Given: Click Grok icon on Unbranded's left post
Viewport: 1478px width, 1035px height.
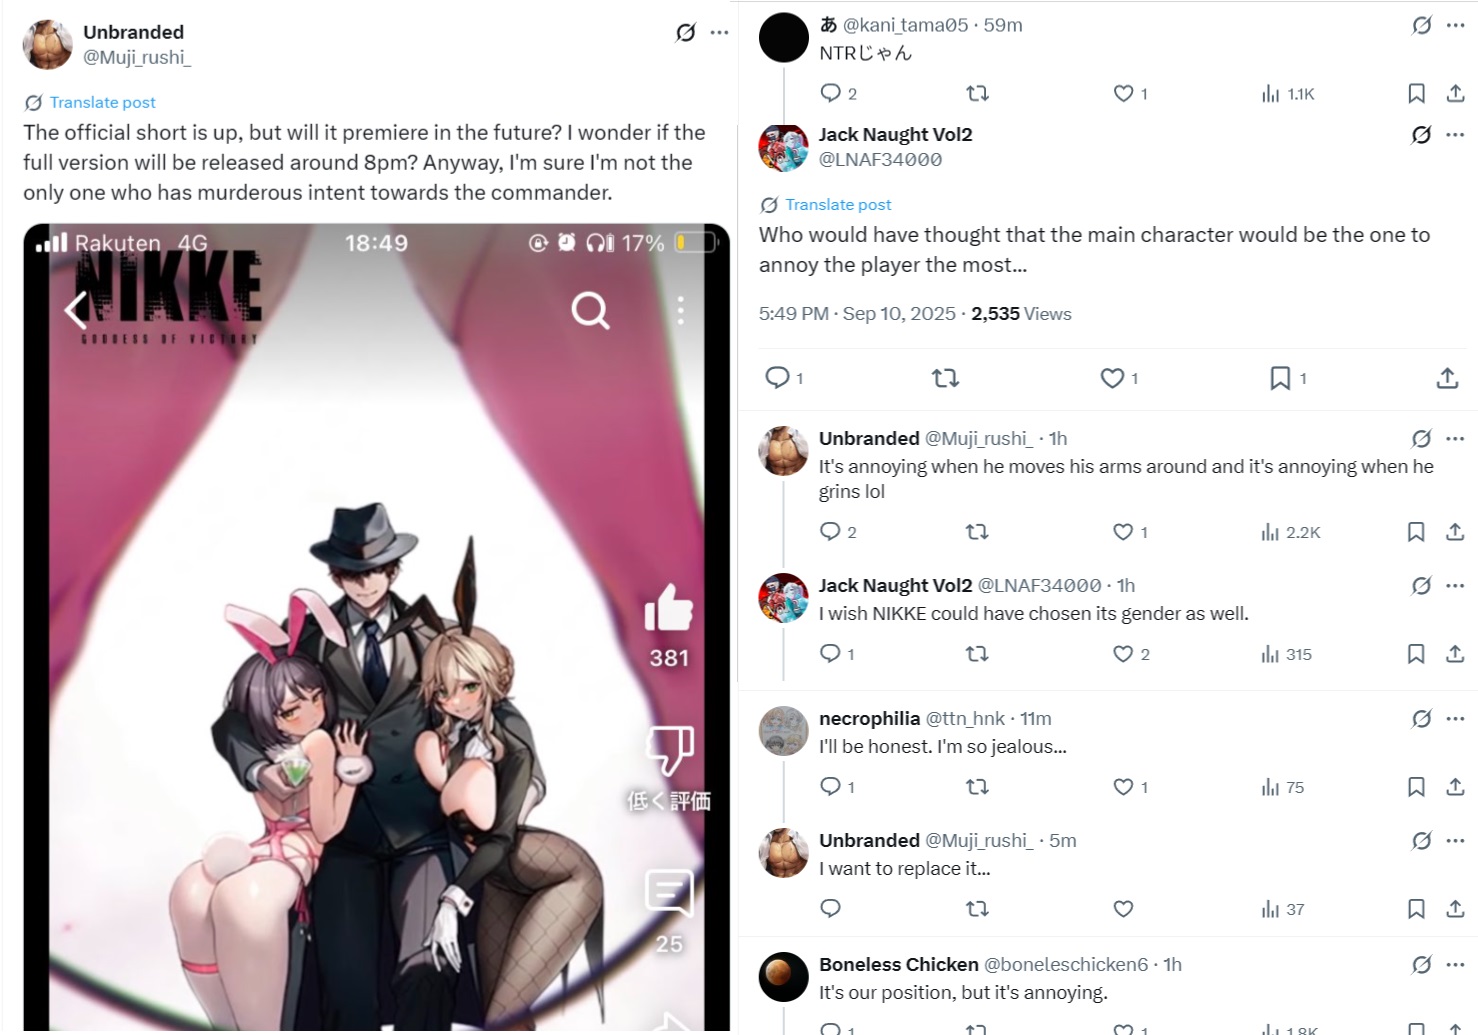Looking at the screenshot, I should pos(685,33).
